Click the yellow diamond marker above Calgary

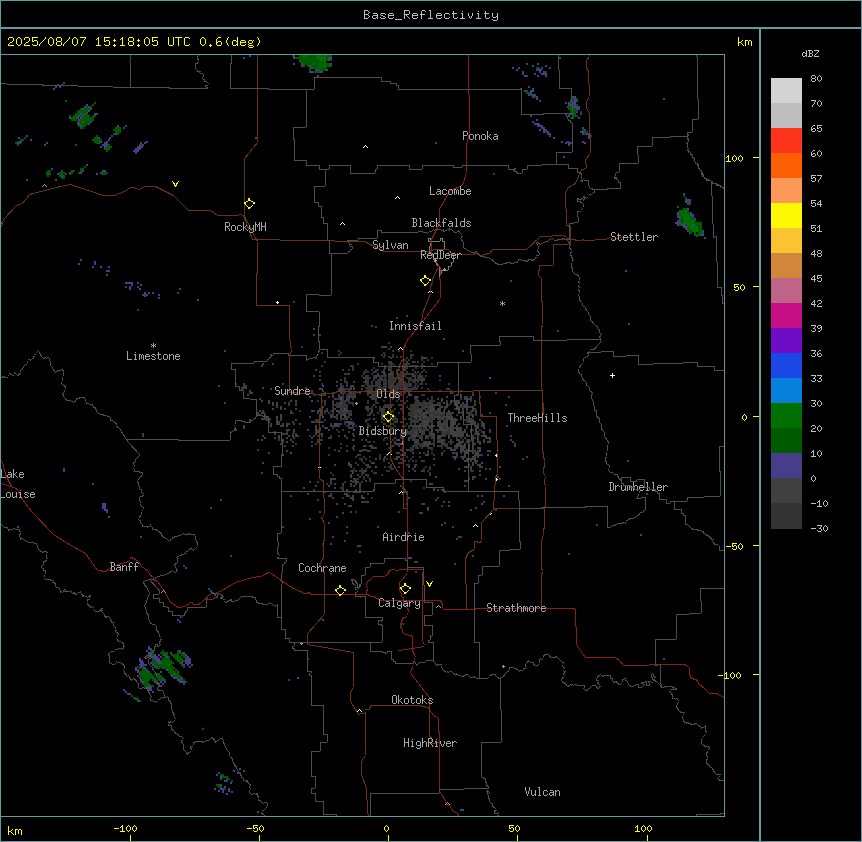(405, 589)
